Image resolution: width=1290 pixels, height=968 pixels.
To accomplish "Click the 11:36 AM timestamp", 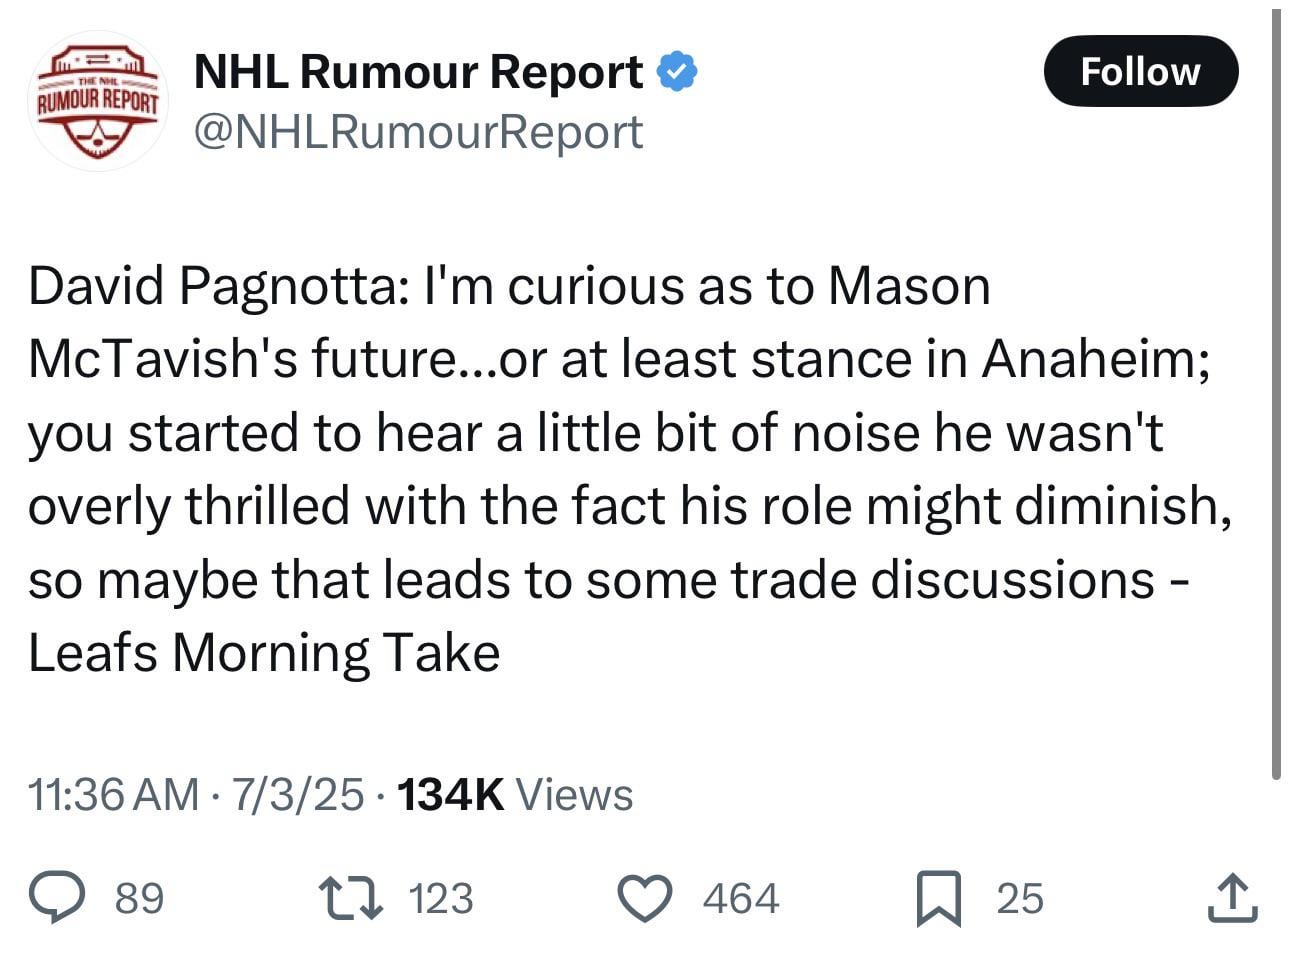I will 113,795.
